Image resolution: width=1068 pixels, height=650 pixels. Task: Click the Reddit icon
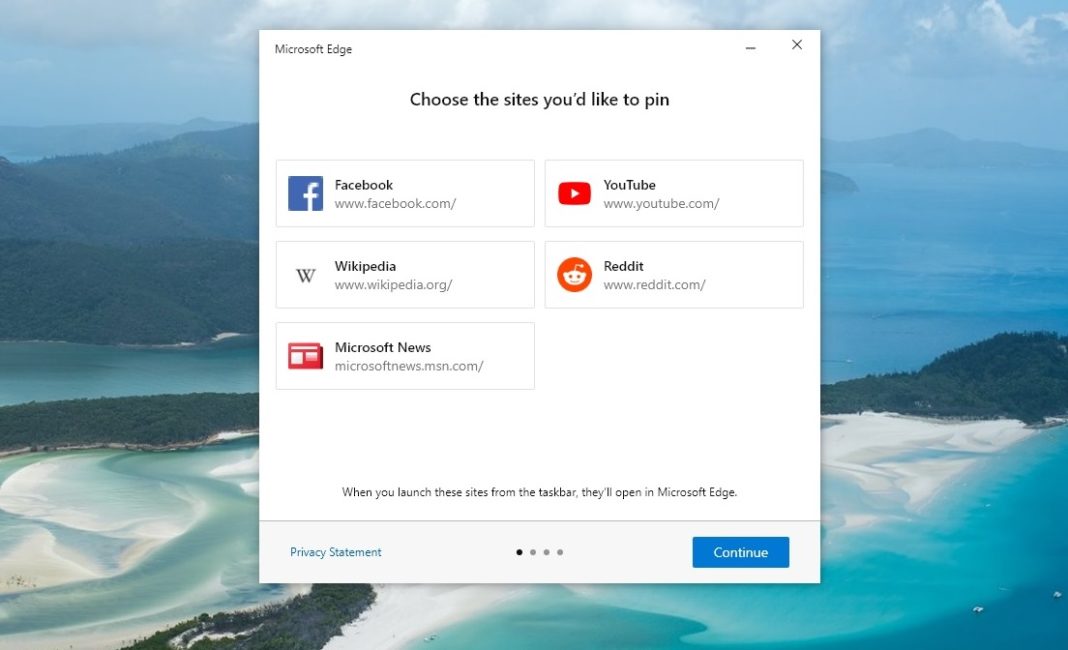point(573,274)
